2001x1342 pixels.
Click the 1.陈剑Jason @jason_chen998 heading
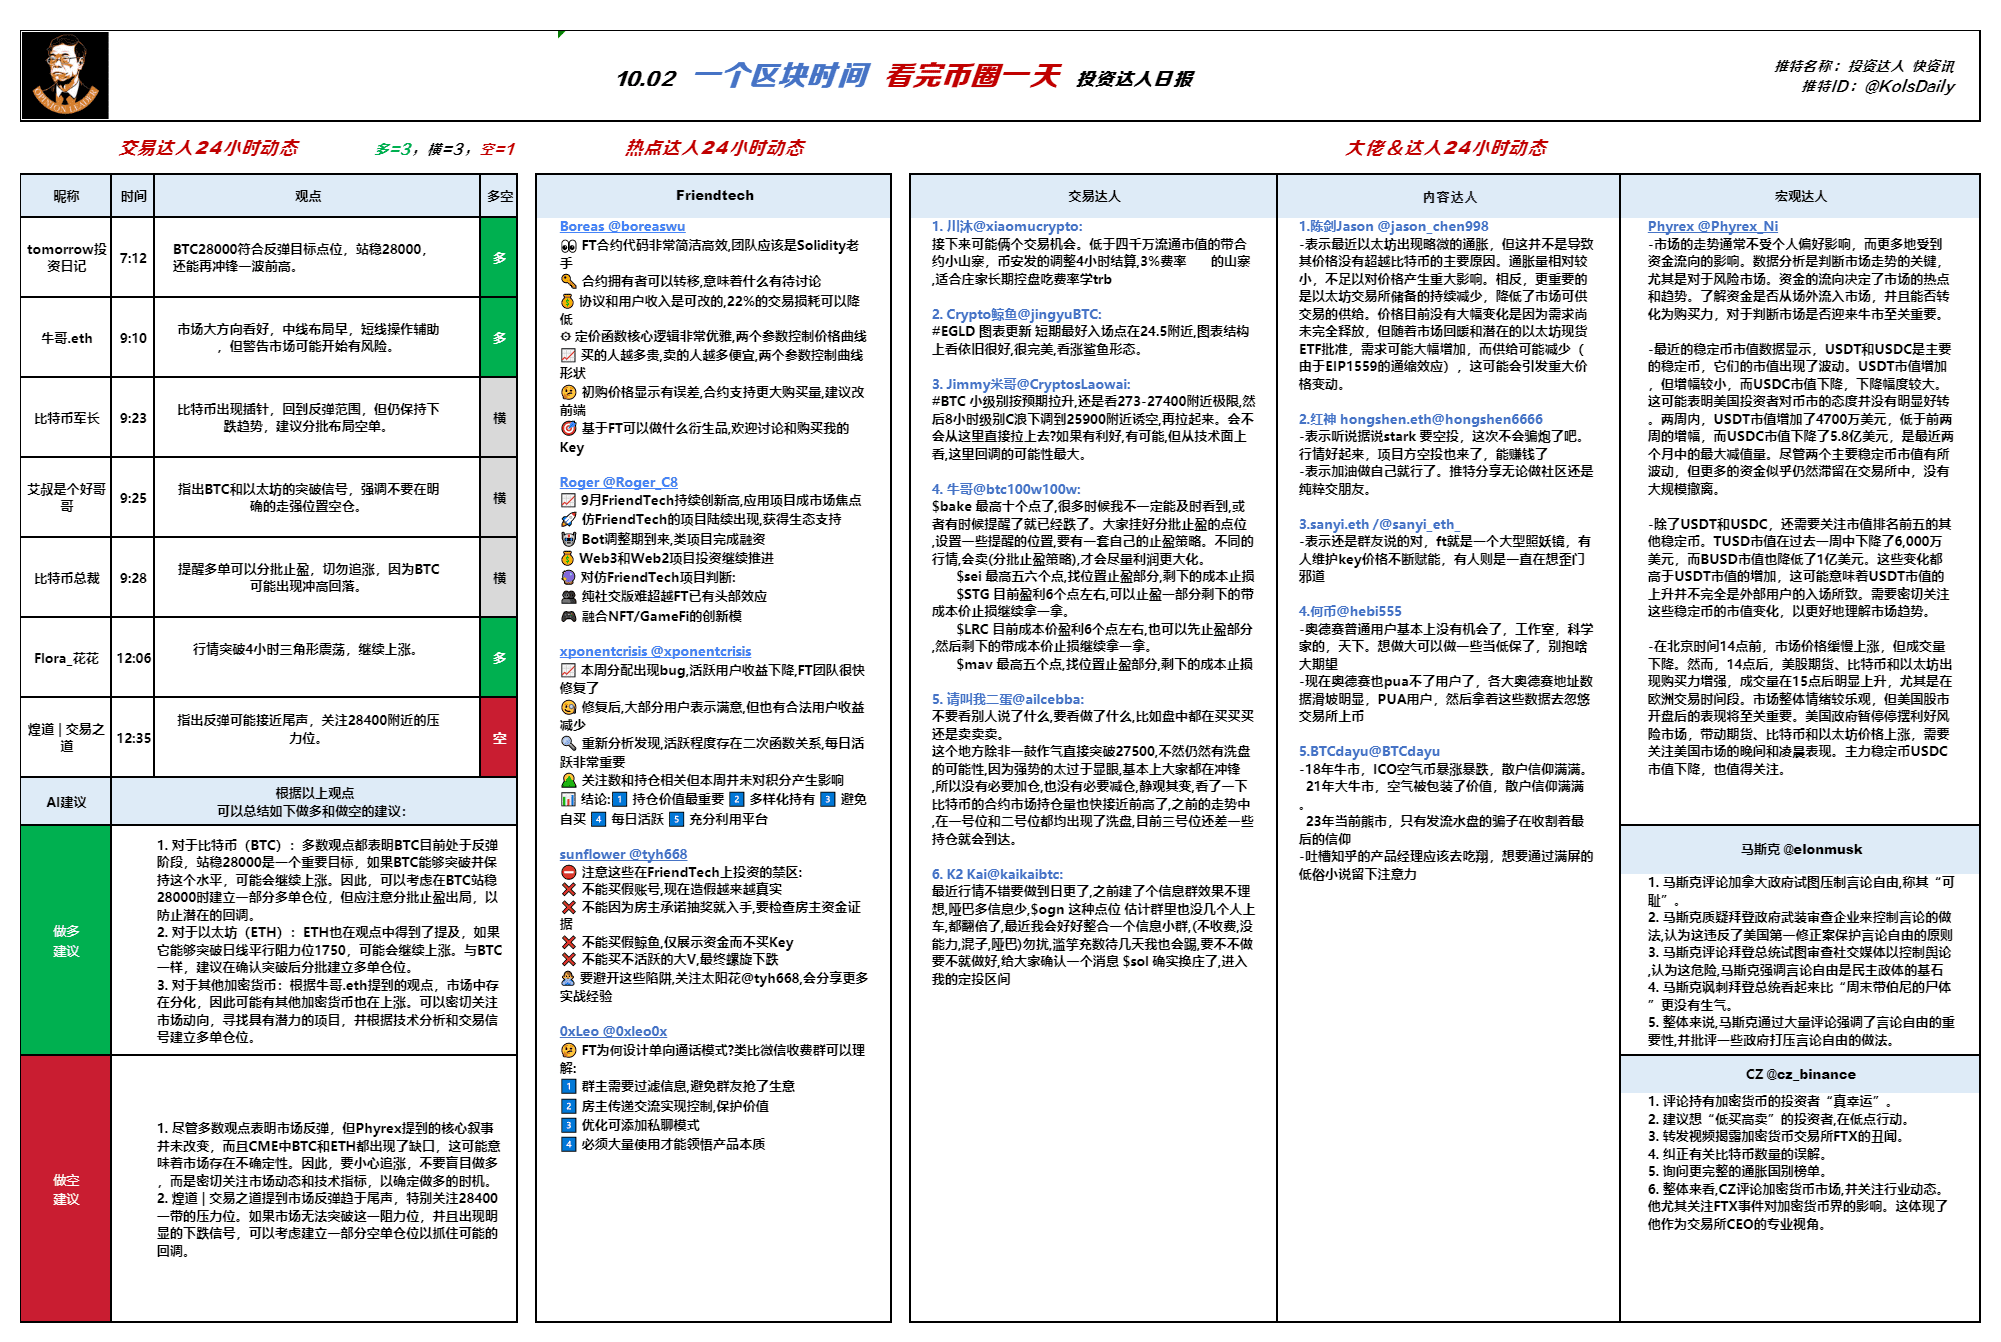[x=1393, y=226]
